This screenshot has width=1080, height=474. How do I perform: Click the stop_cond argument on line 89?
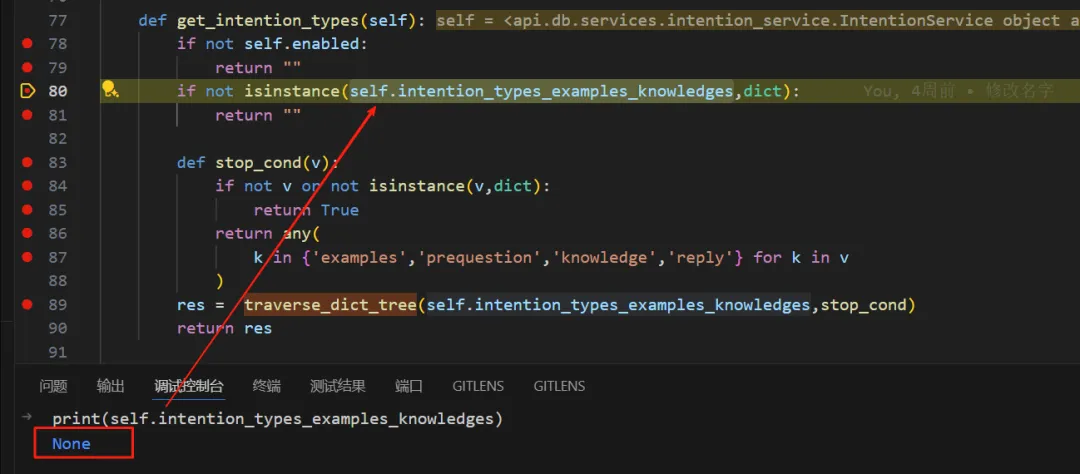point(863,305)
